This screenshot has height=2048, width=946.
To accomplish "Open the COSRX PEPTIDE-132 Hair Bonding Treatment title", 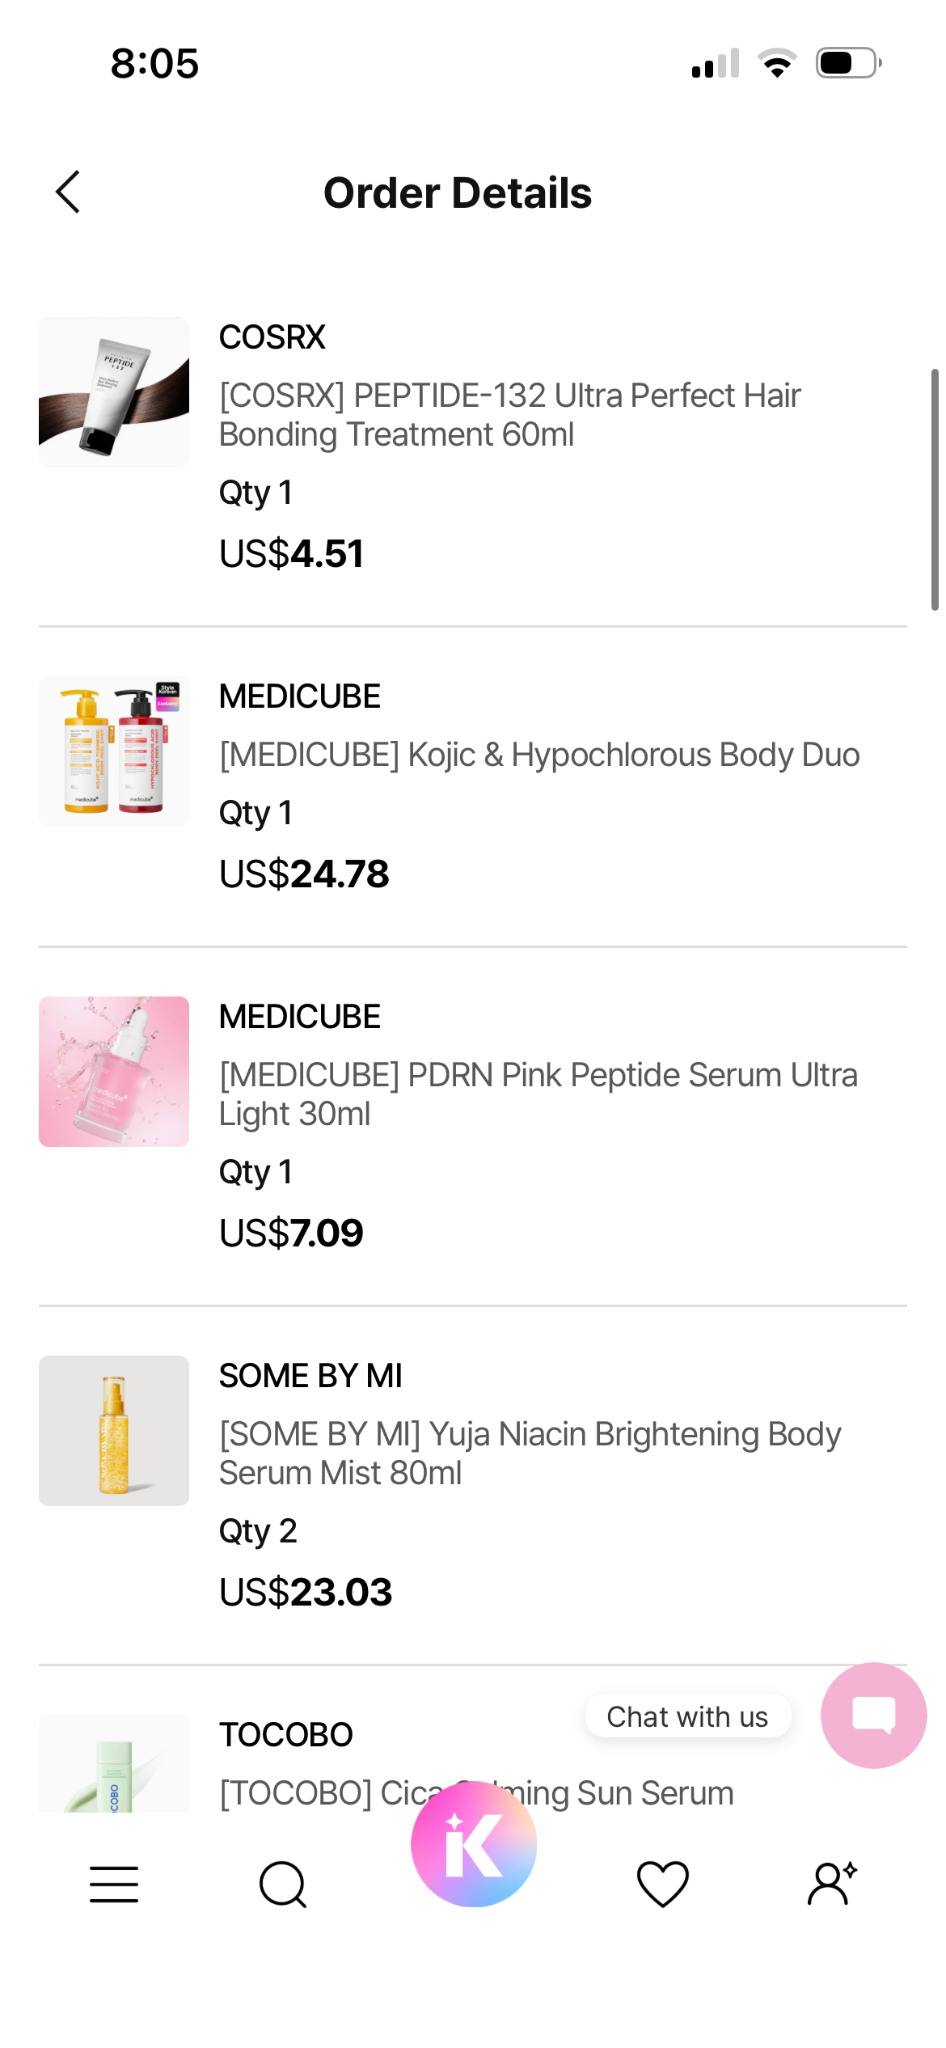I will coord(510,415).
